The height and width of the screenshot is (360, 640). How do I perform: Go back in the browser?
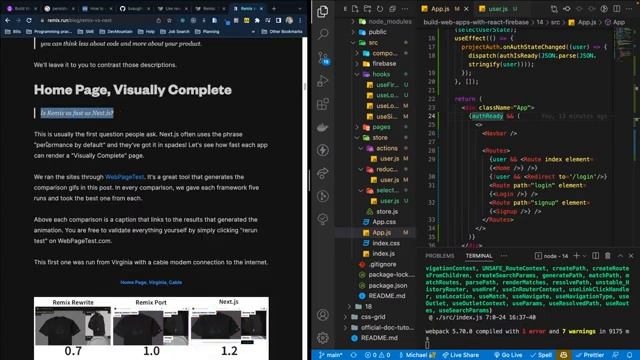pos(8,20)
